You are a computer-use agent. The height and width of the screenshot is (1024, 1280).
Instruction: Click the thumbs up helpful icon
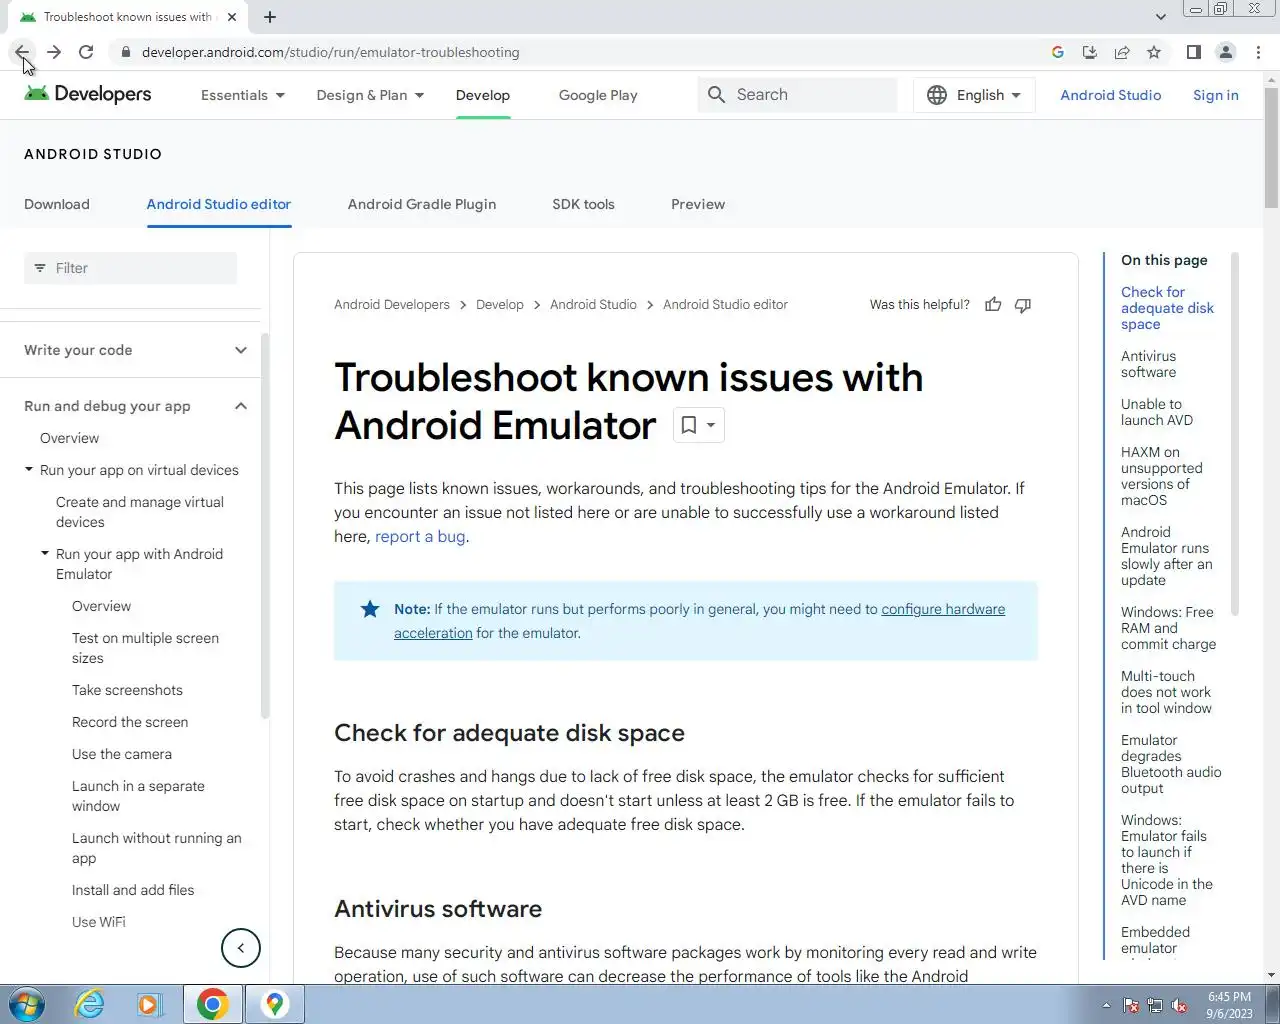(x=993, y=305)
